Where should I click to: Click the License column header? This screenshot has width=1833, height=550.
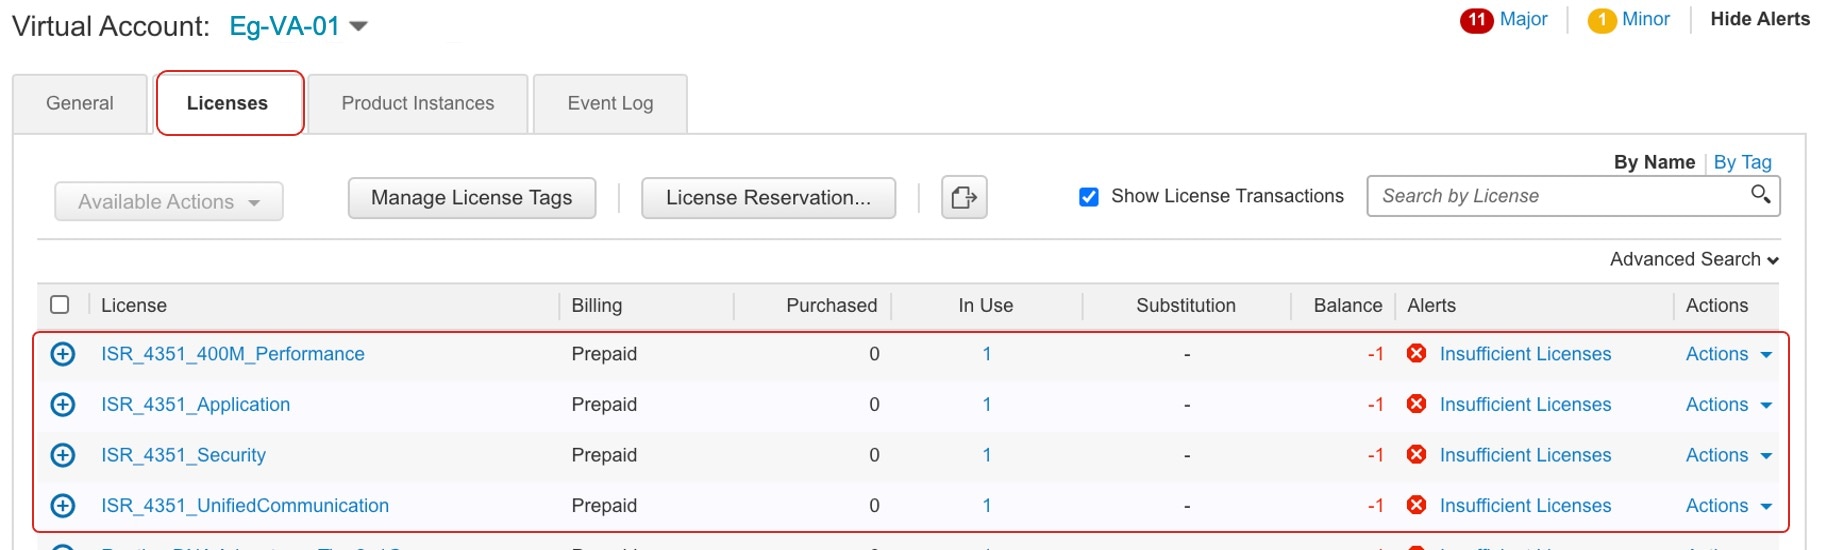(x=134, y=305)
